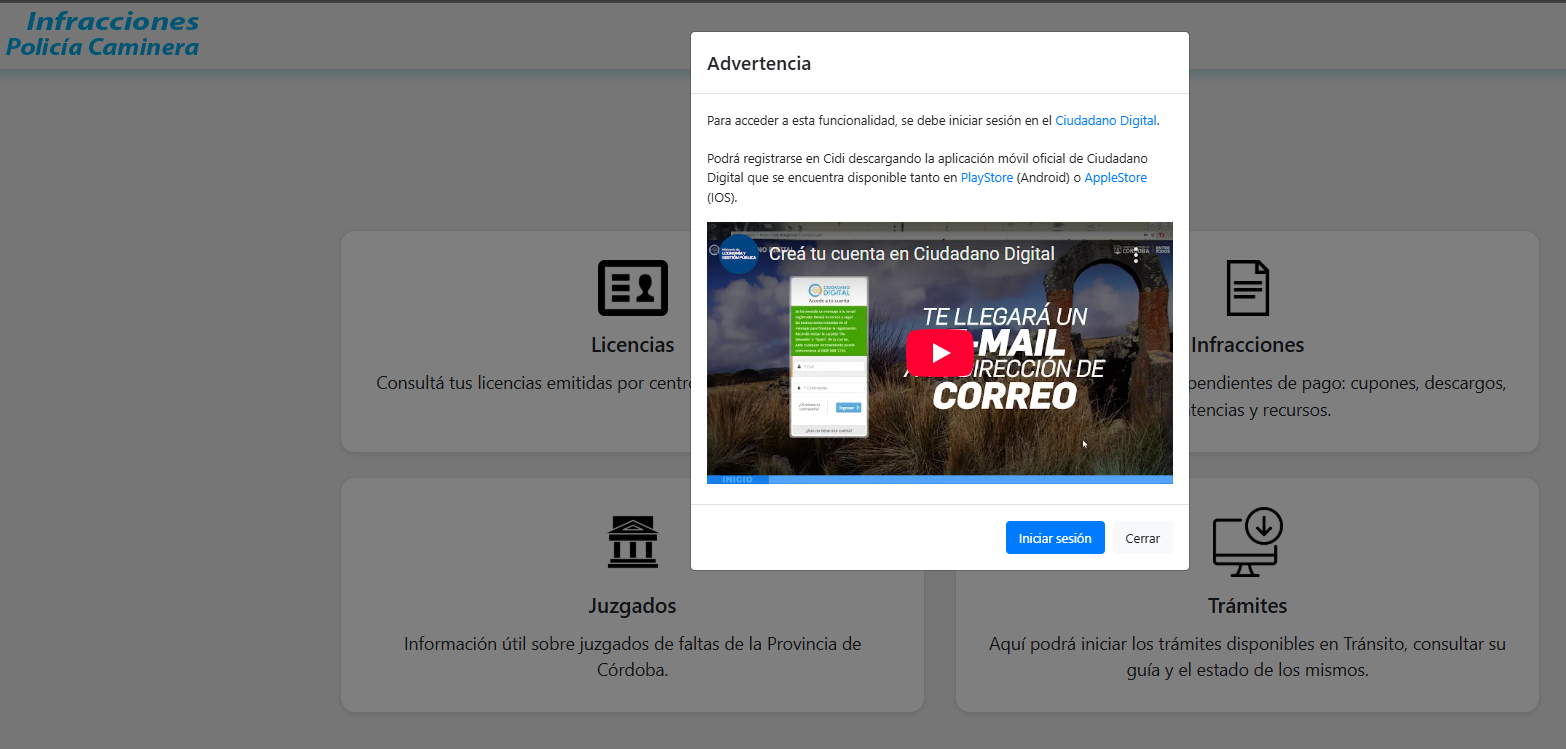Follow the PlayStore link

click(x=986, y=178)
